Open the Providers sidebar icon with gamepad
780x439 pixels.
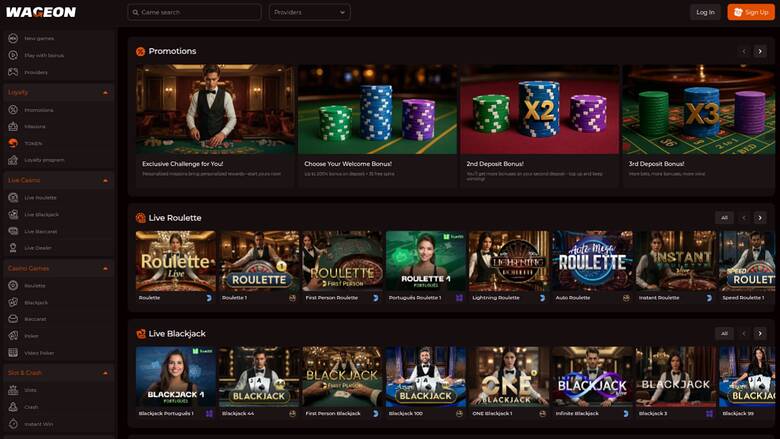tap(13, 72)
